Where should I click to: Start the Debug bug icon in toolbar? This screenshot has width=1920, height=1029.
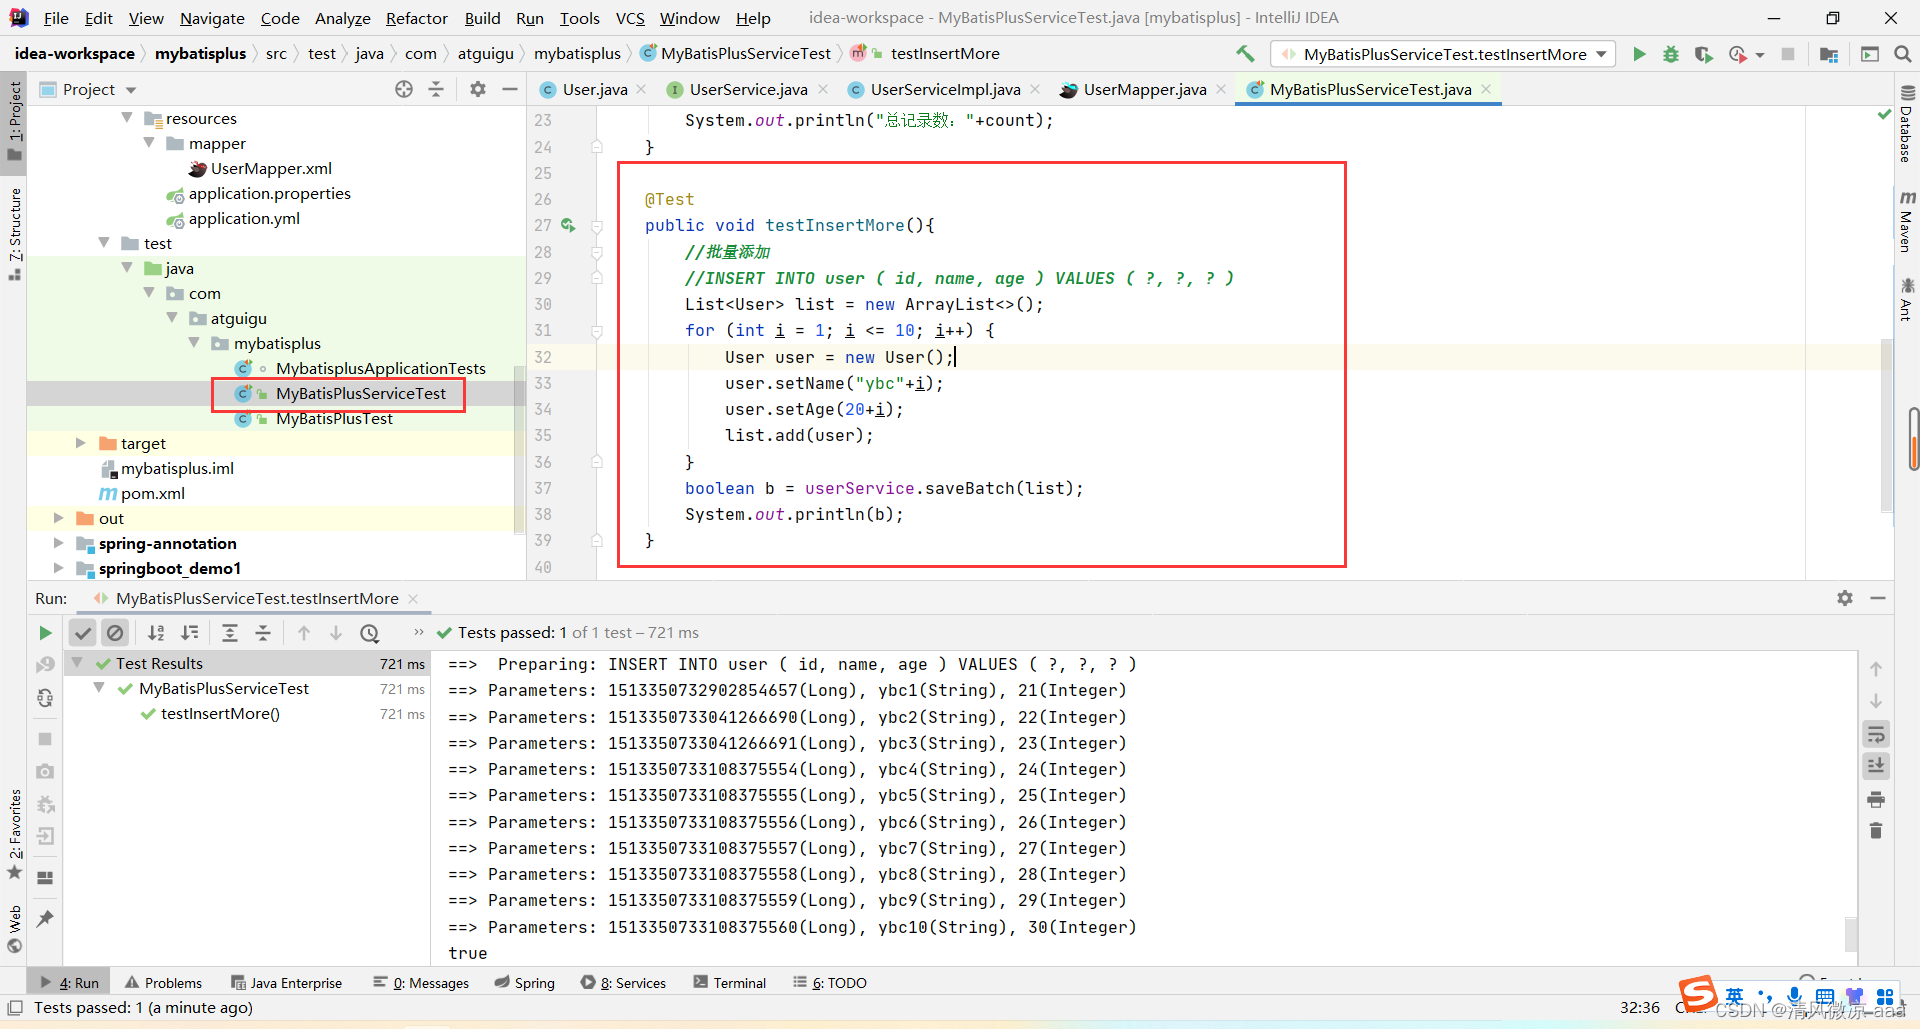[1671, 54]
